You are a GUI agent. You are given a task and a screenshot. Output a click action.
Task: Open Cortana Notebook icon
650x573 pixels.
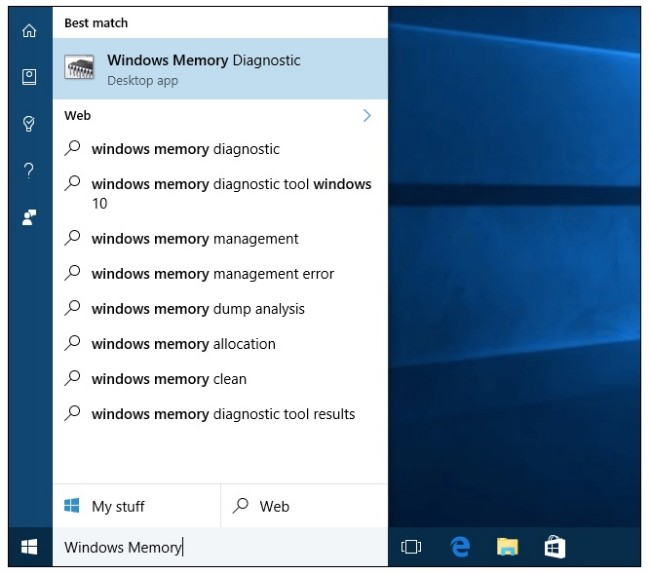(x=29, y=77)
